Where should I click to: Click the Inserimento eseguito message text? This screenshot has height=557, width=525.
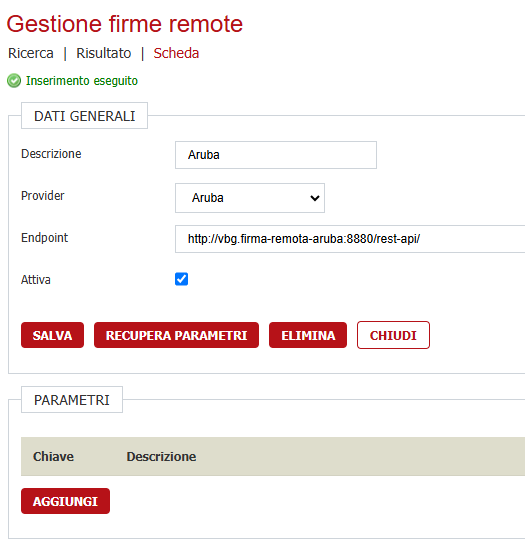coord(82,81)
